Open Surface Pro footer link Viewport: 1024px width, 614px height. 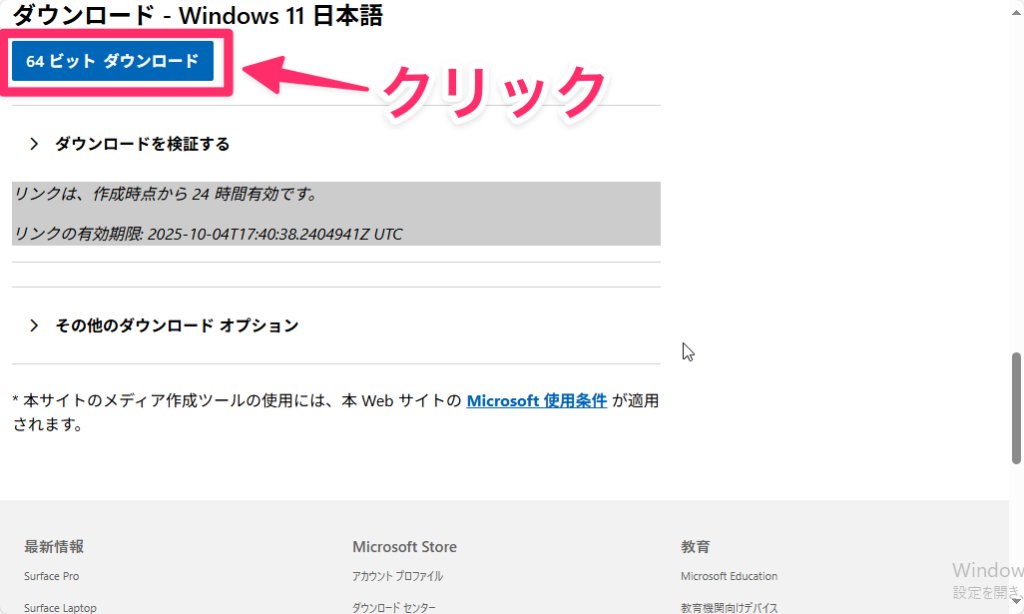[x=51, y=576]
